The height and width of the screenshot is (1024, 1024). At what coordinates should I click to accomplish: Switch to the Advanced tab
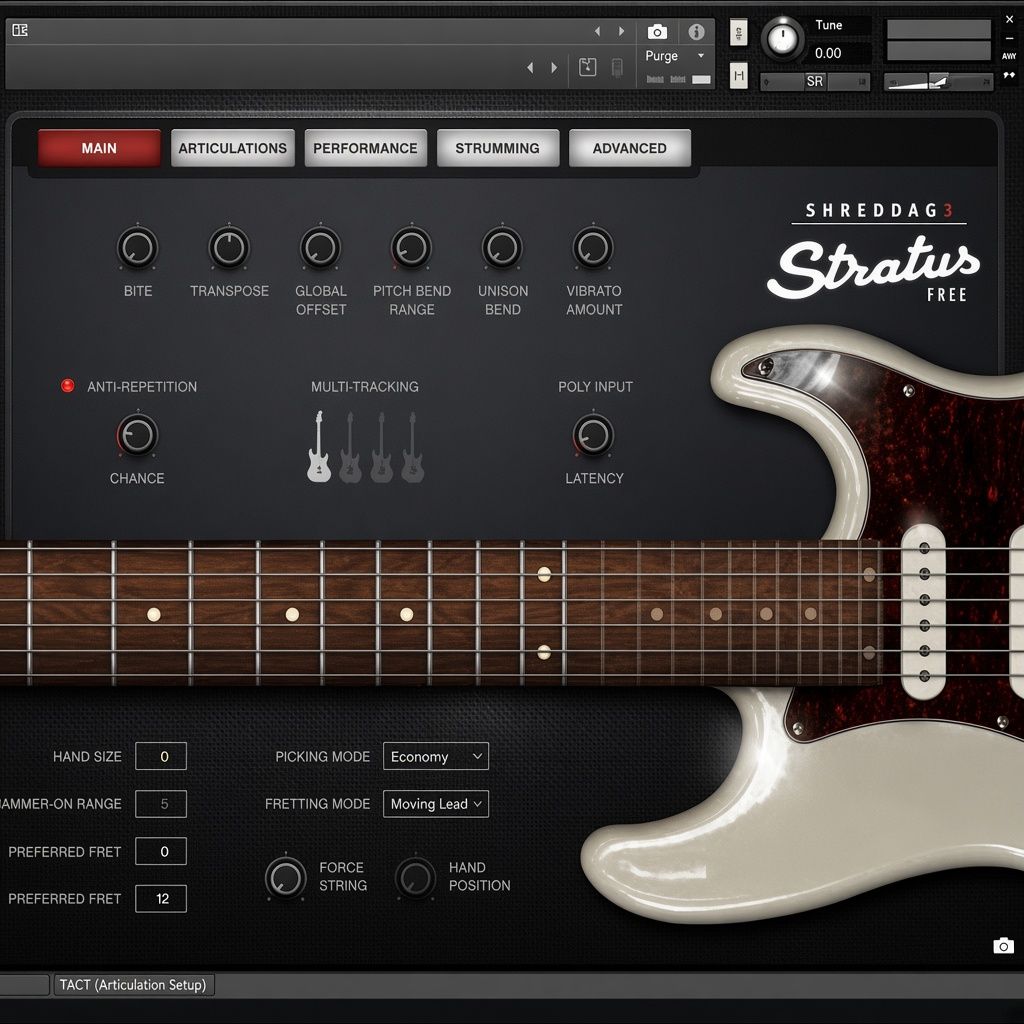pyautogui.click(x=630, y=148)
